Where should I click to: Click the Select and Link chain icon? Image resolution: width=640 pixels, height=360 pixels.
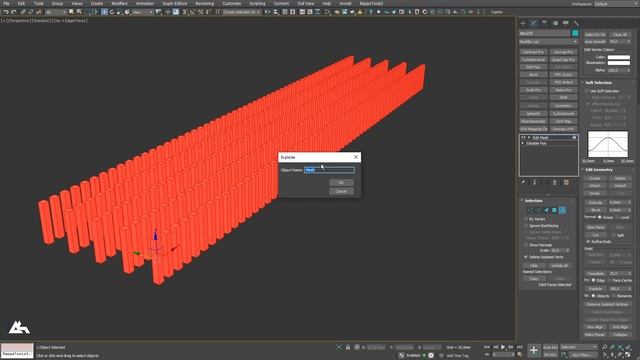click(23, 12)
